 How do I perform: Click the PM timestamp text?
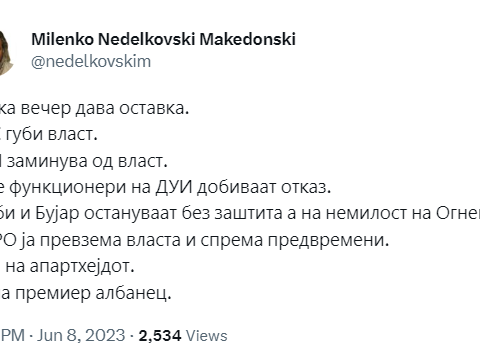tap(13, 335)
